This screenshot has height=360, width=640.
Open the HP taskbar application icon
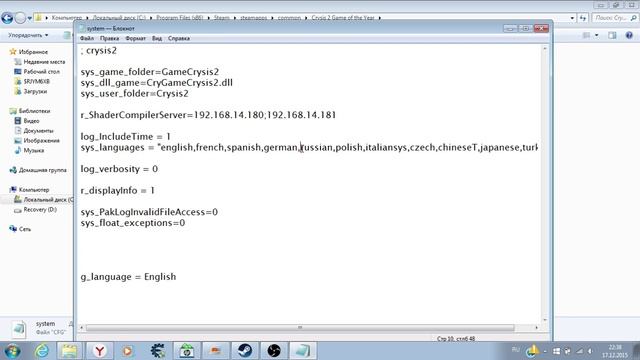pyautogui.click(x=187, y=351)
